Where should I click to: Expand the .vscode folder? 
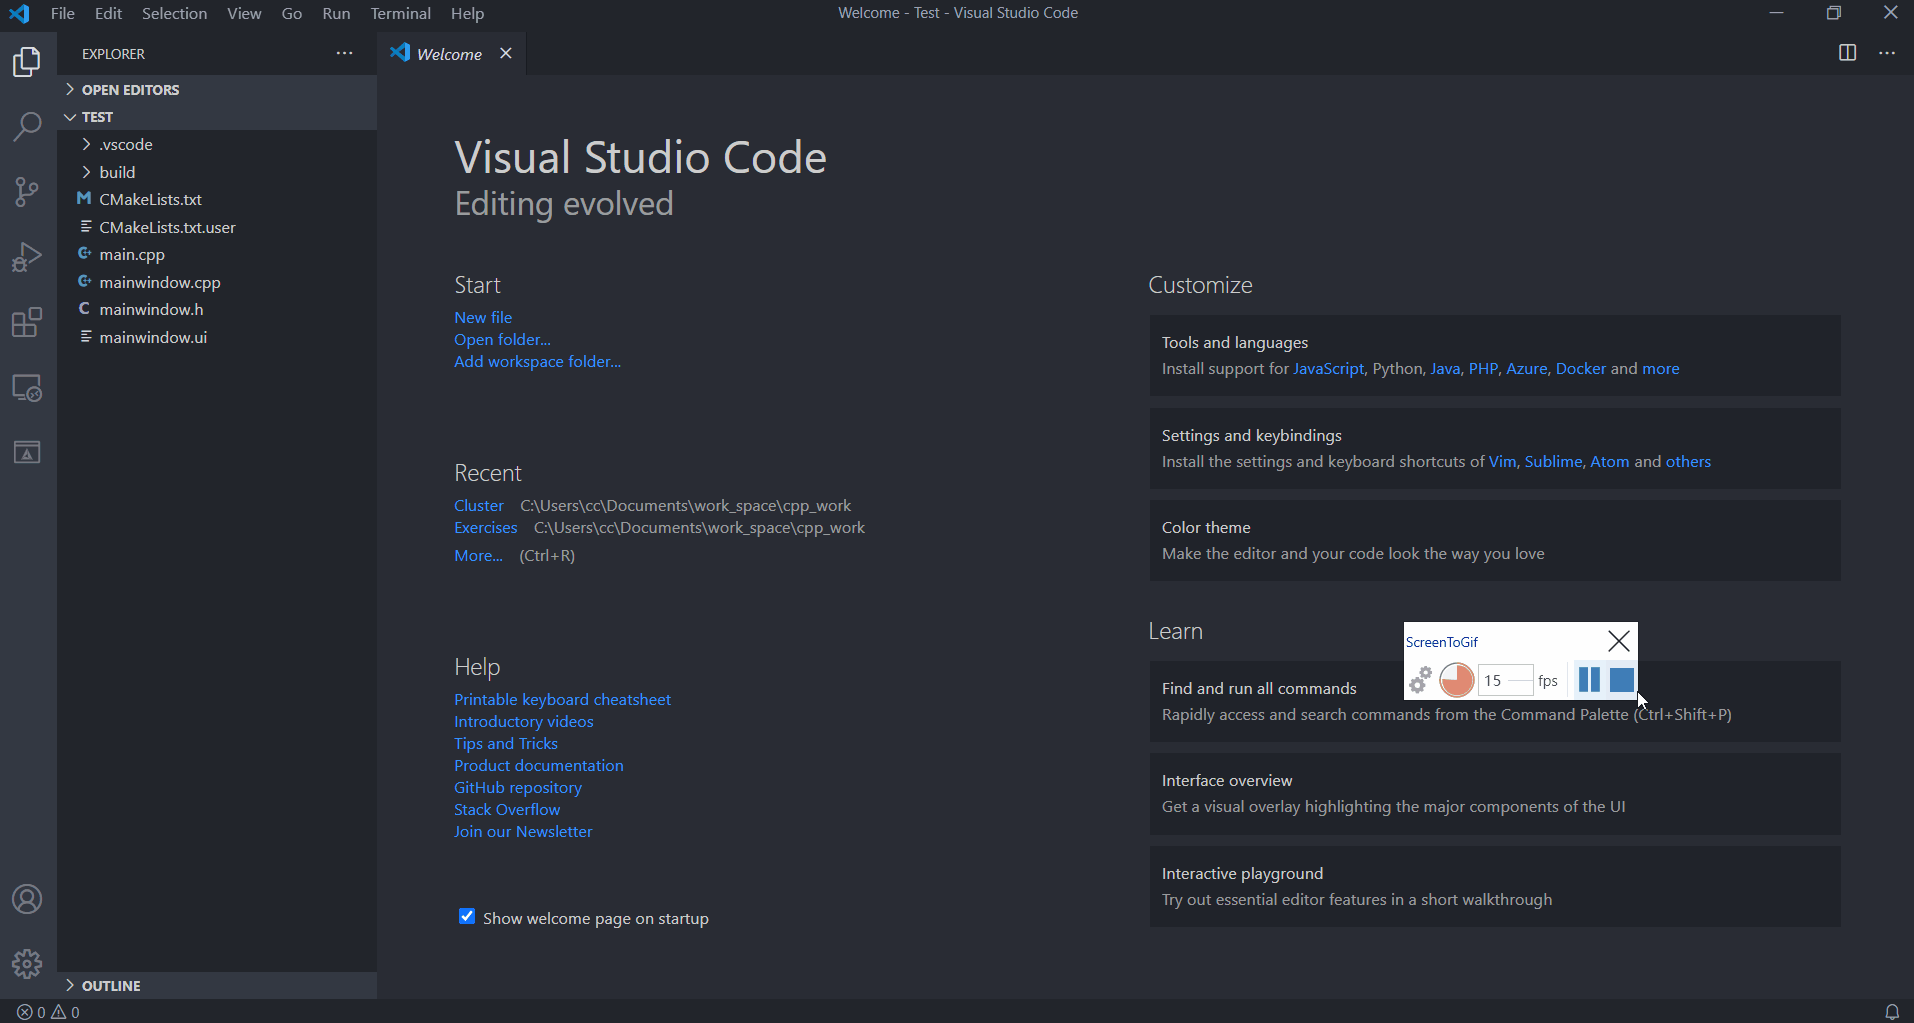coord(125,145)
